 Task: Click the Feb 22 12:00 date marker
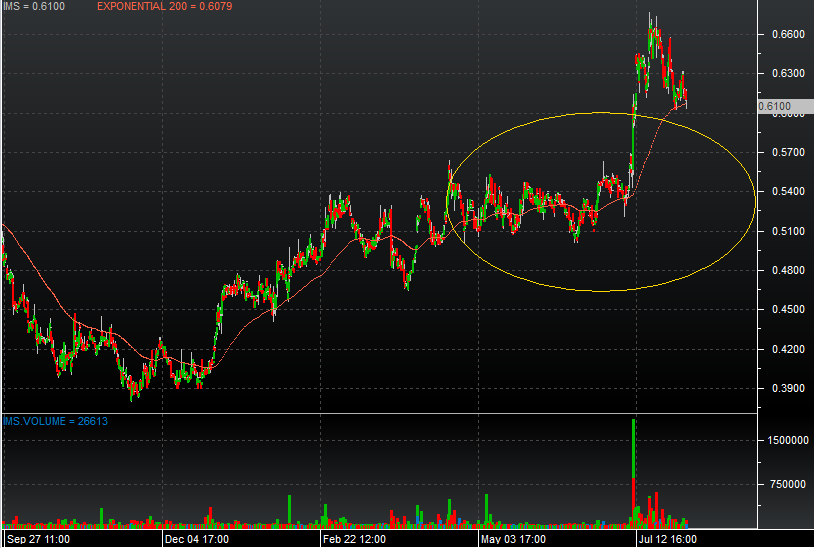pos(354,539)
